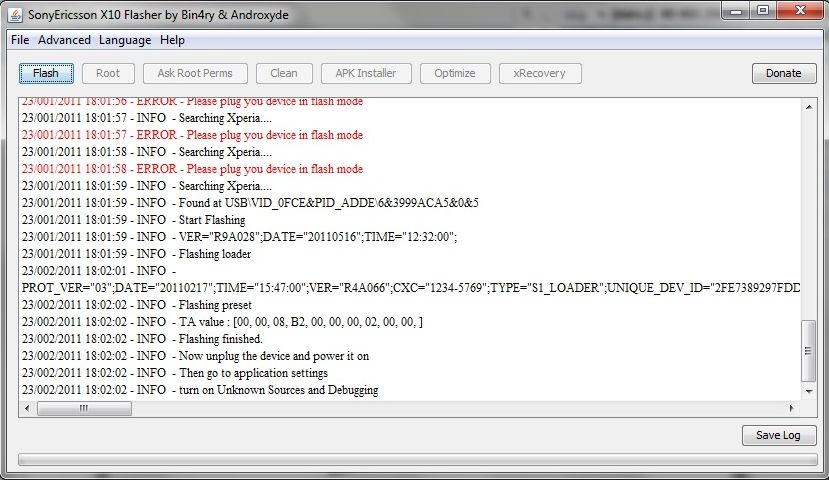Minimize the X10 Flasher window
This screenshot has width=829, height=480.
[x=737, y=10]
